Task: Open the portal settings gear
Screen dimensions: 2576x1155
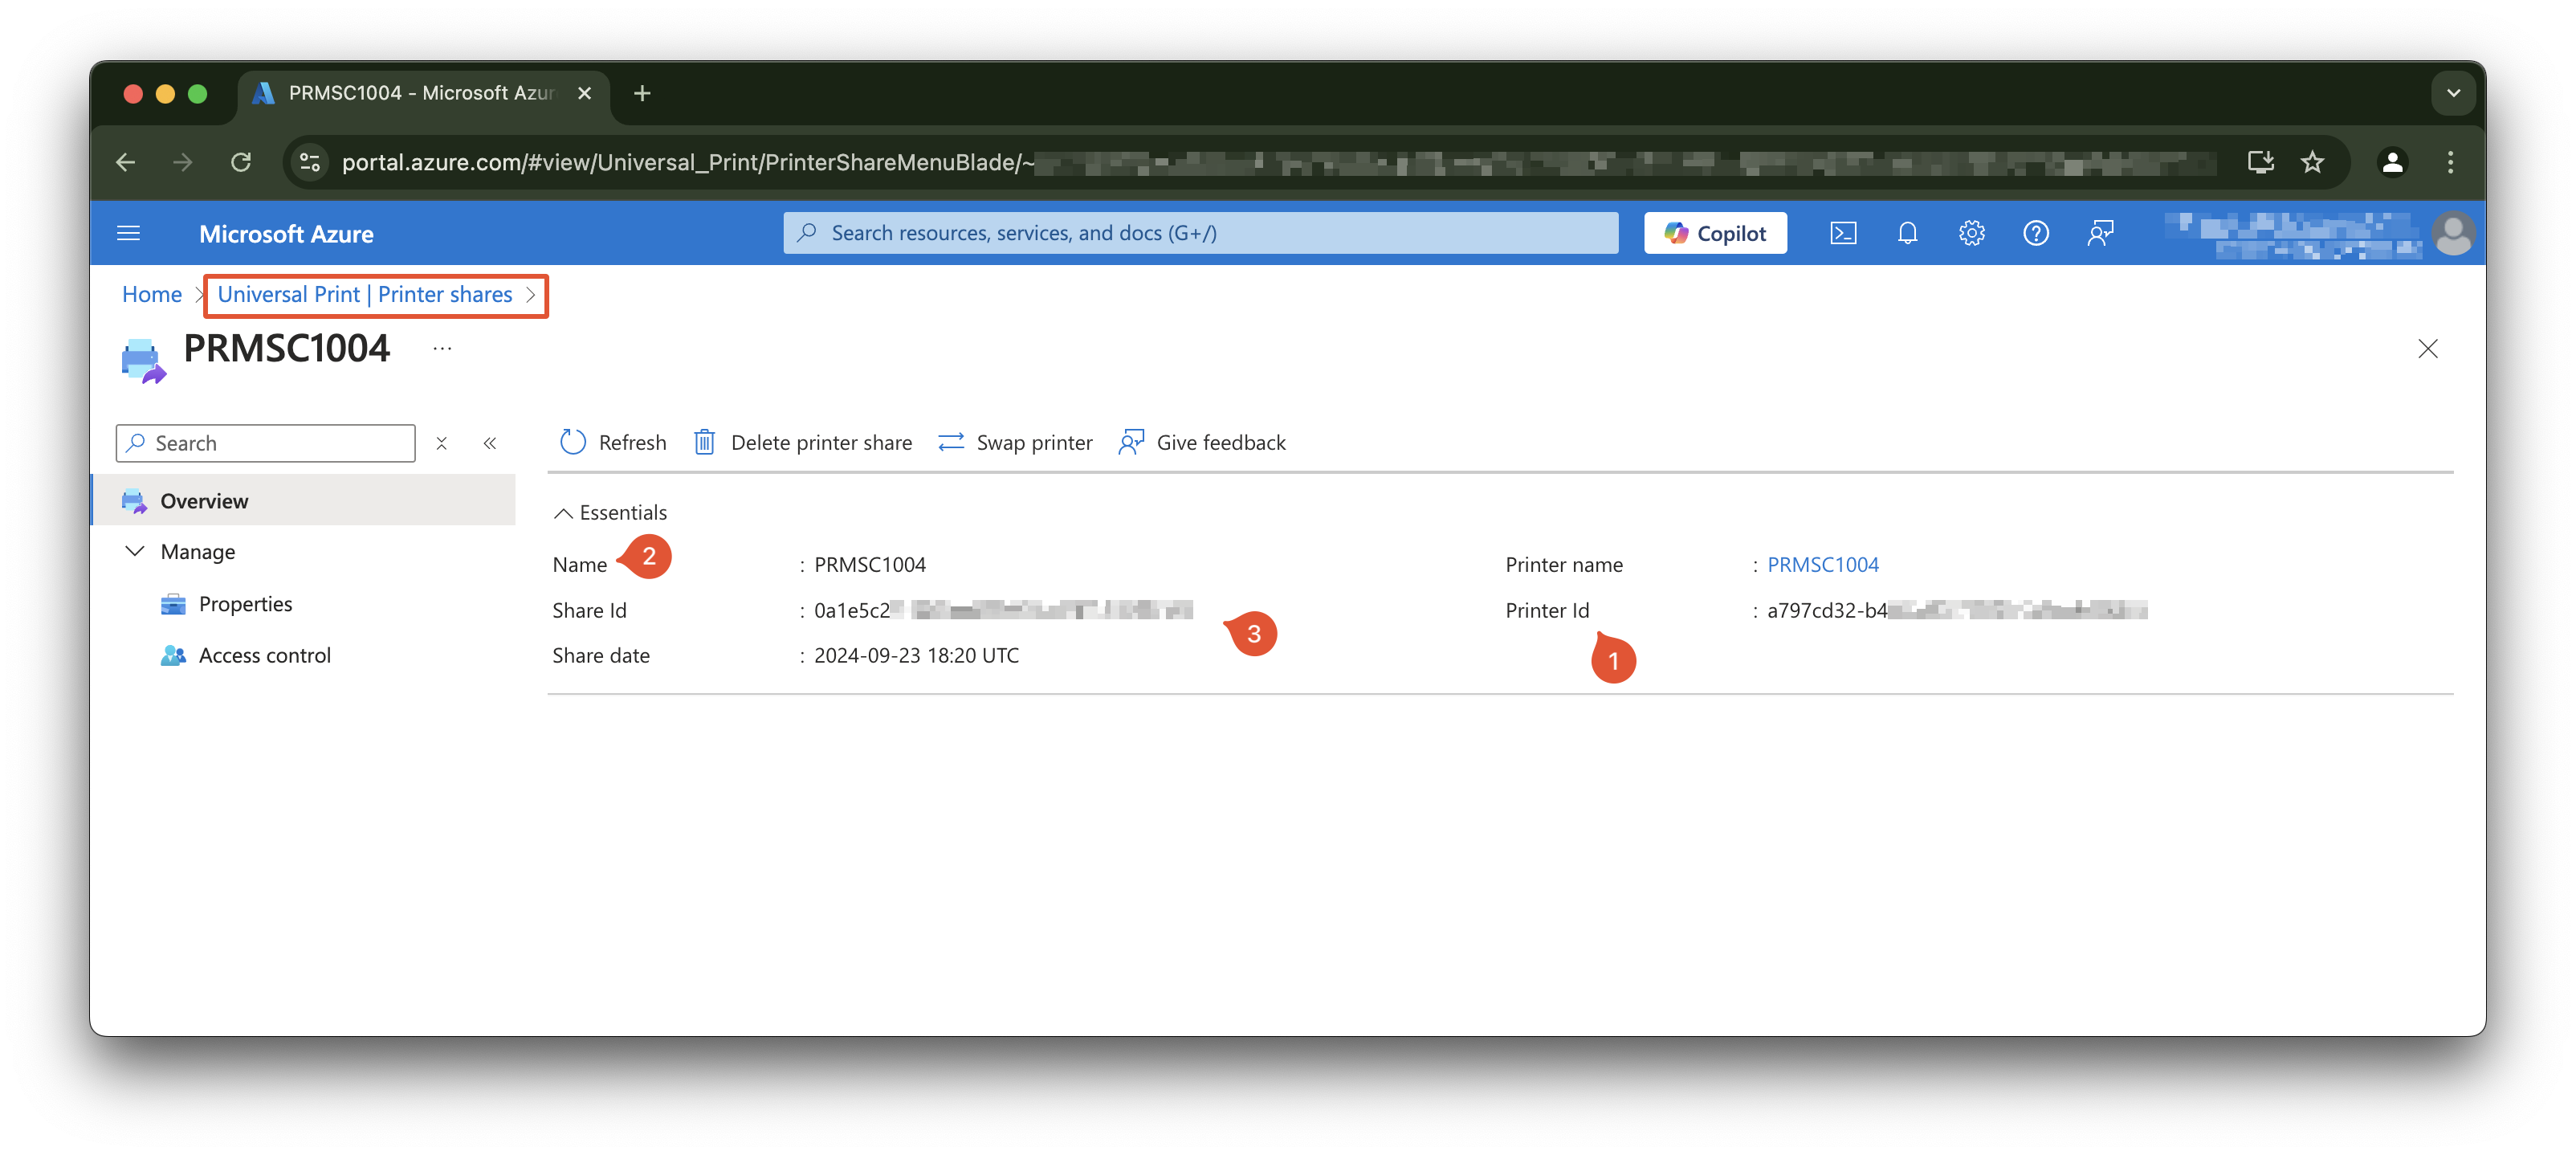Action: coord(1971,233)
